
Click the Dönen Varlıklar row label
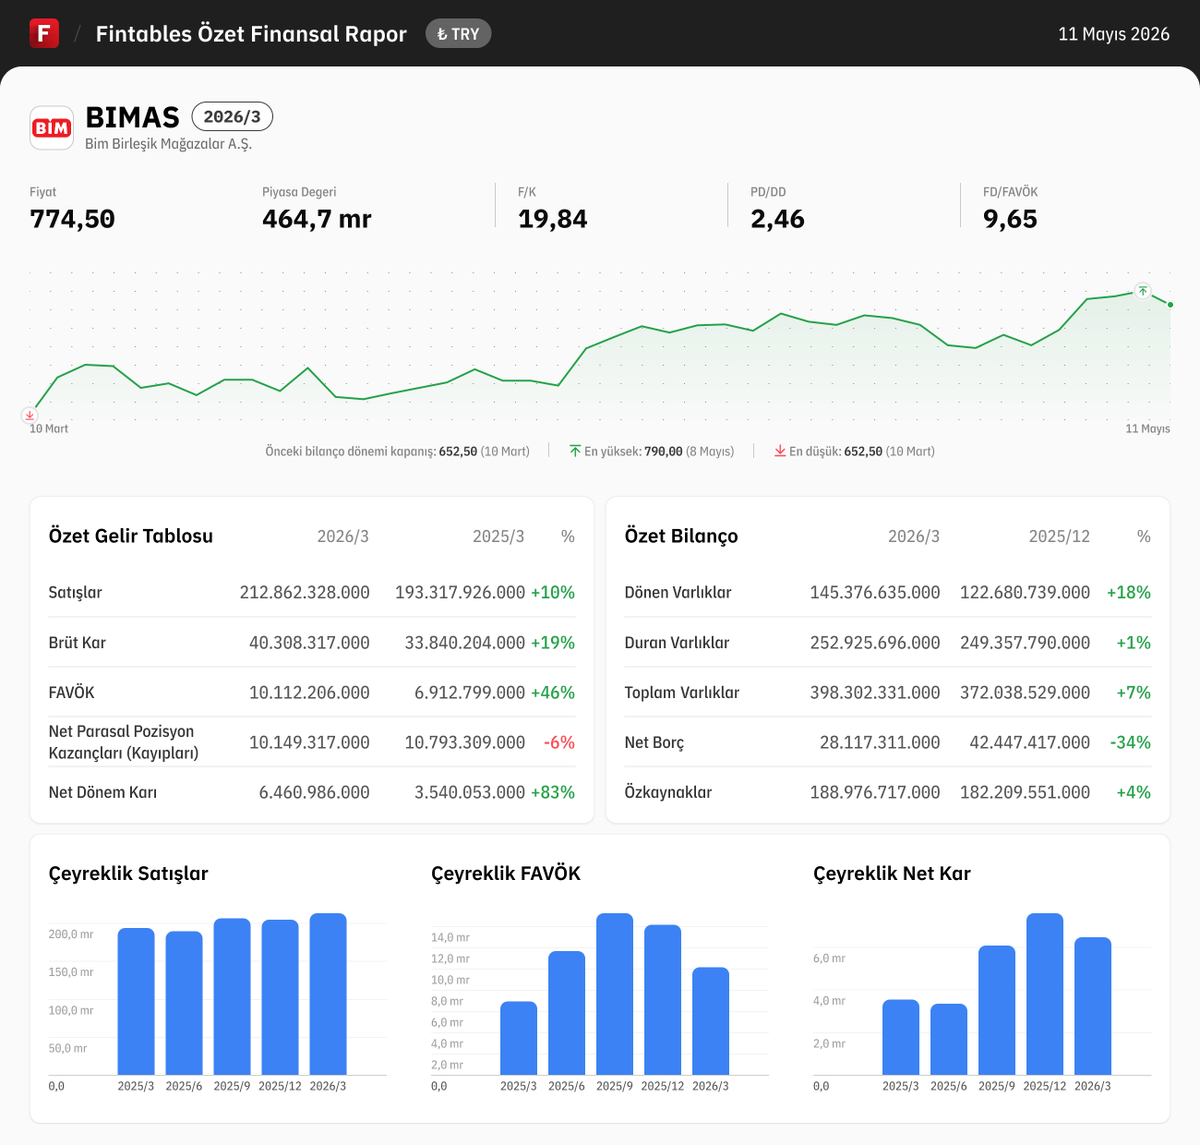point(678,592)
